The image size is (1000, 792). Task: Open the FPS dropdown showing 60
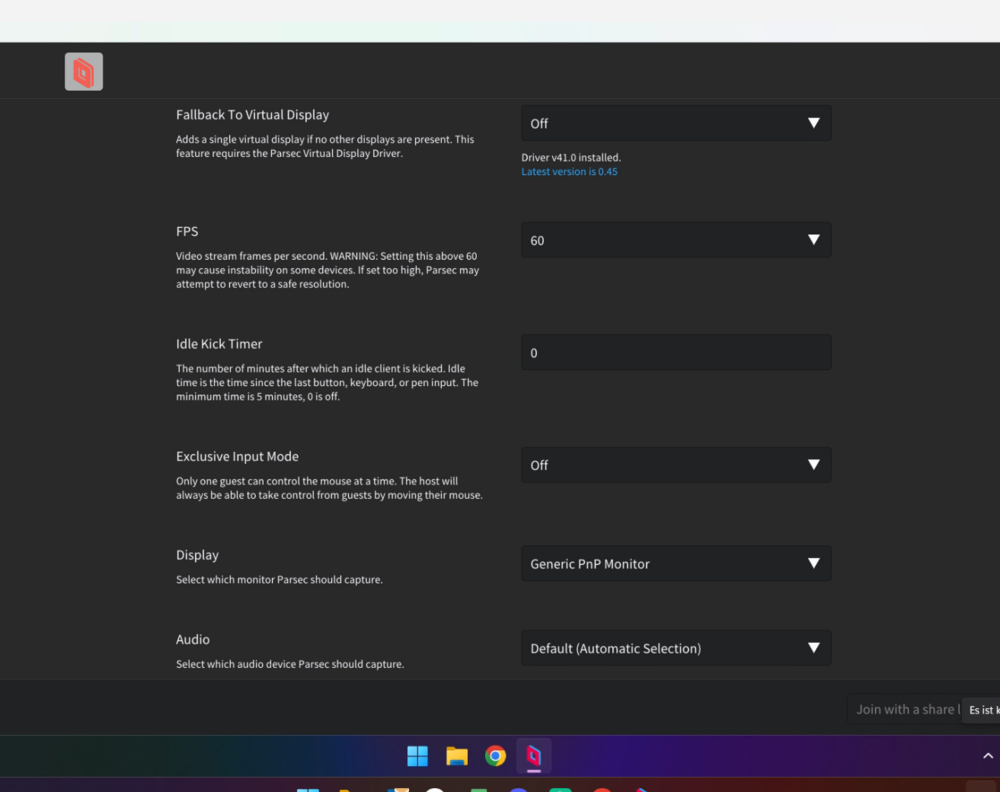point(676,240)
